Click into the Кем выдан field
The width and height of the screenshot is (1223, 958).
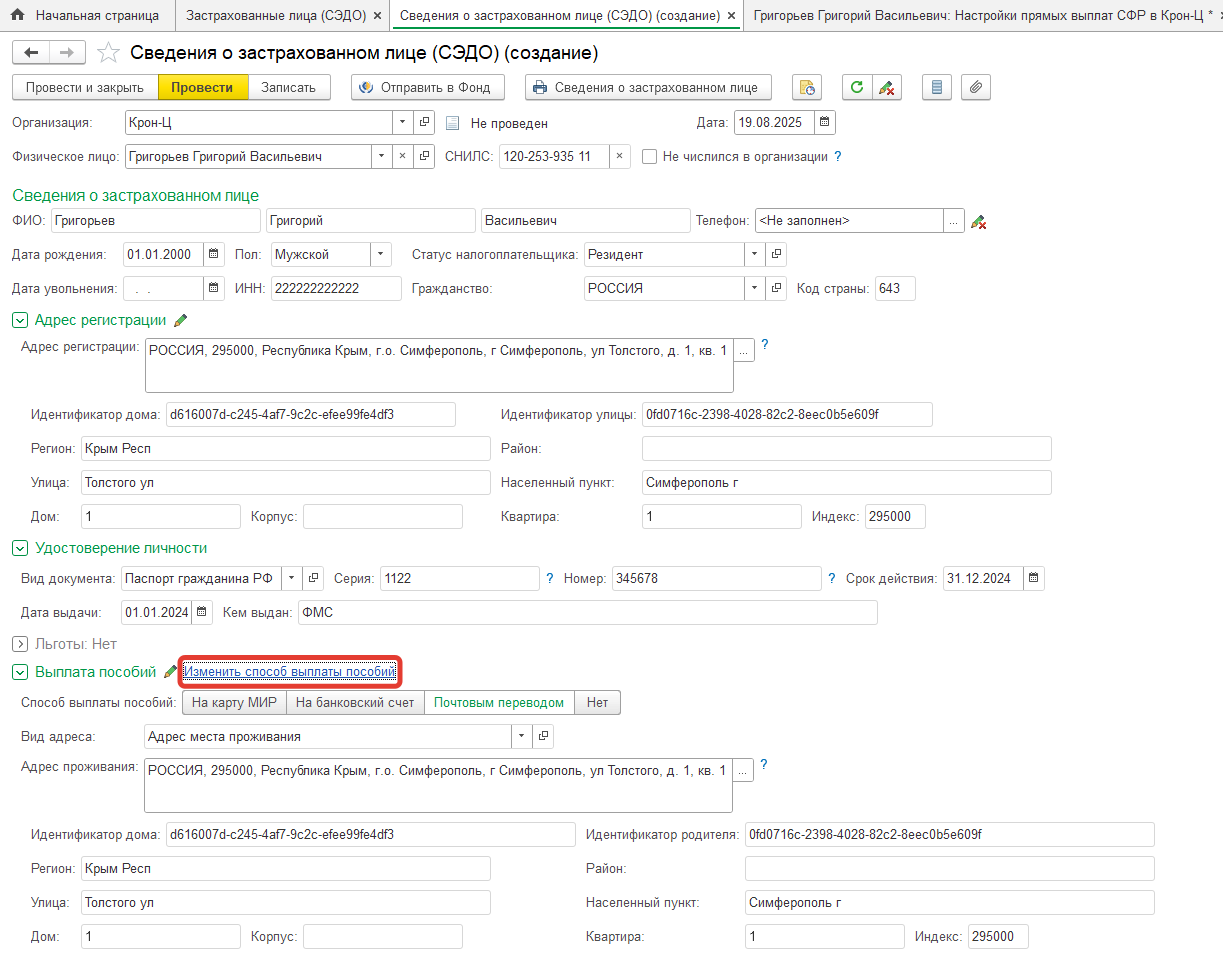click(587, 612)
